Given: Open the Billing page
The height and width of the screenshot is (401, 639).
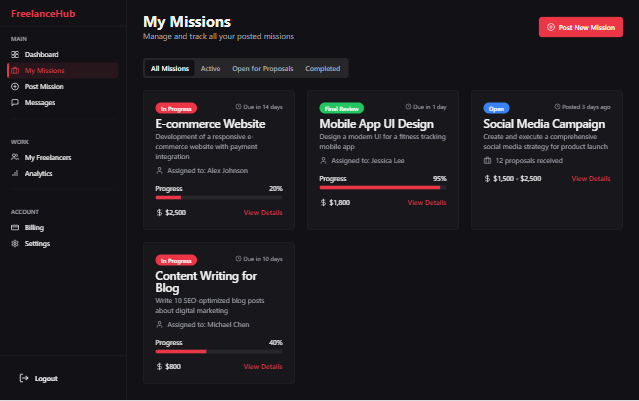Looking at the screenshot, I should pos(63,227).
